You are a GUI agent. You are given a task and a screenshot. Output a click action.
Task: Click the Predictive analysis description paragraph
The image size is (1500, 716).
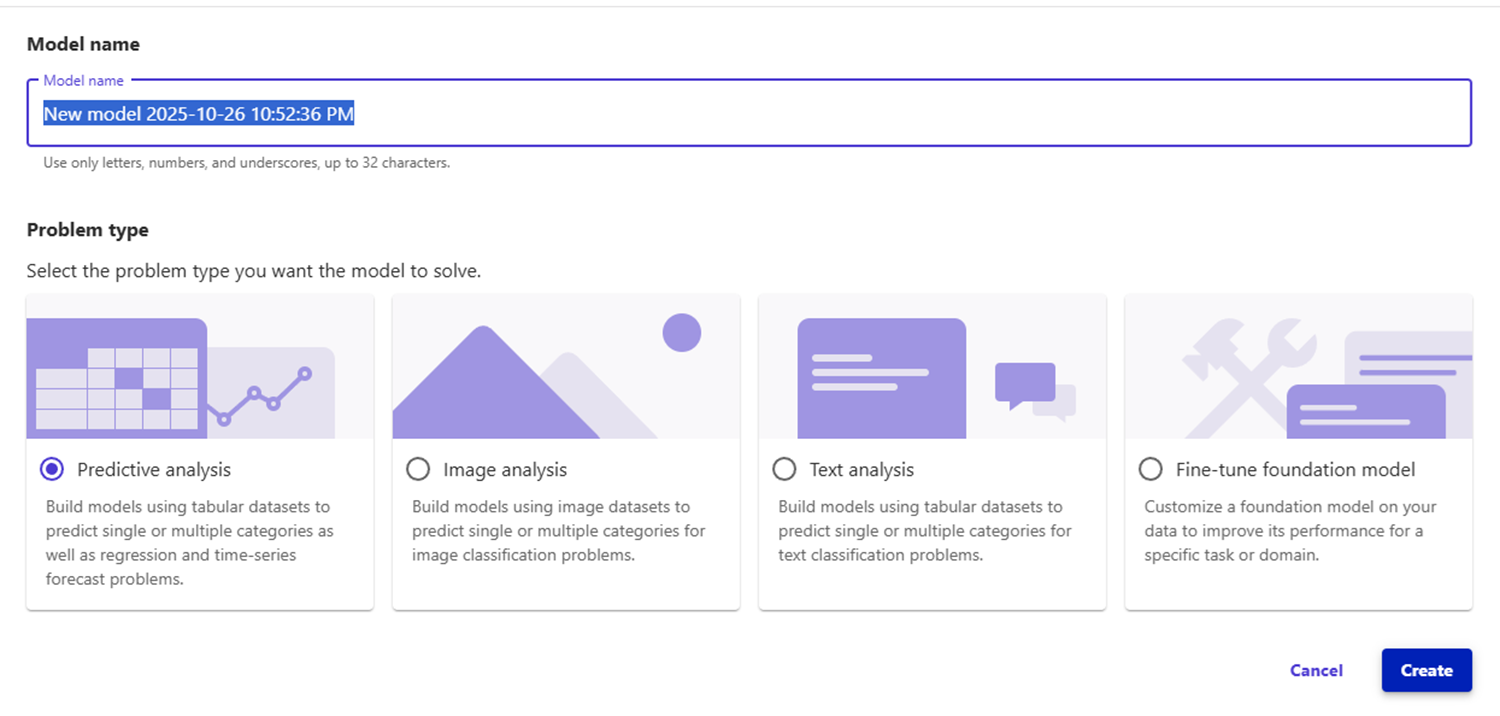coord(189,543)
